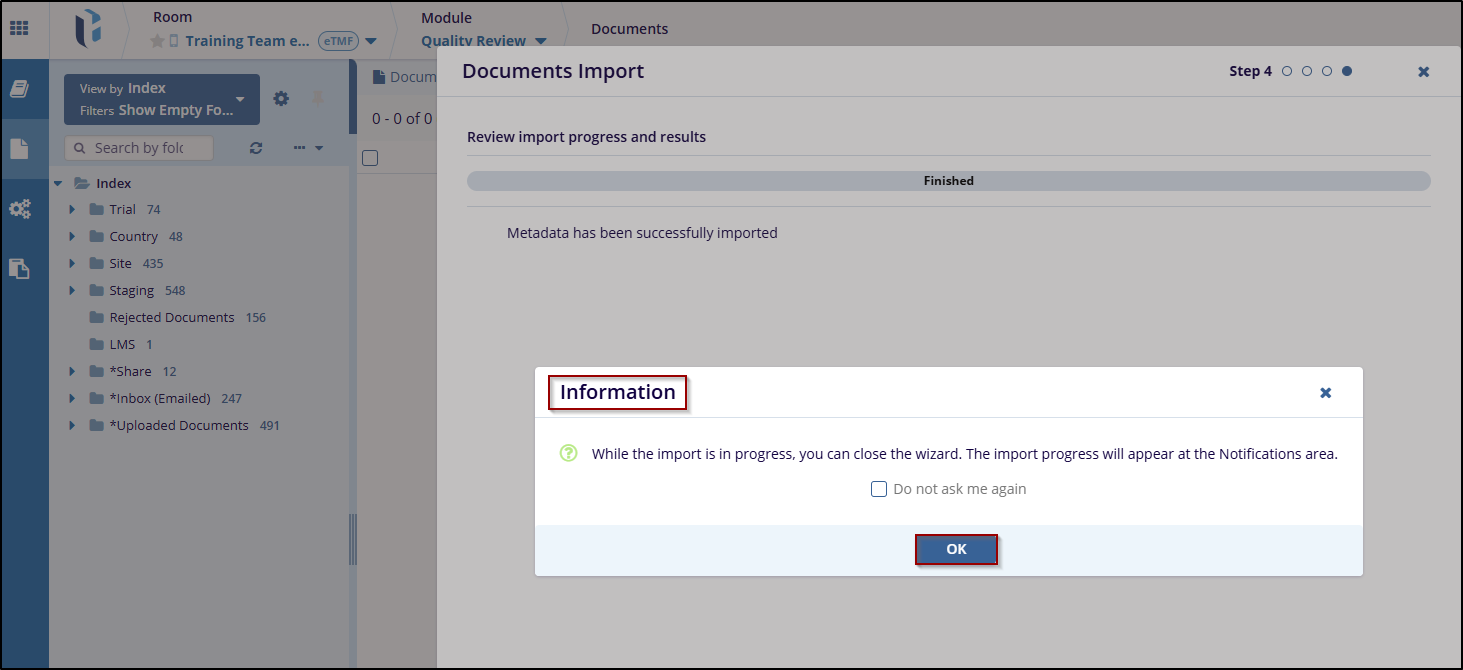The width and height of the screenshot is (1463, 670).
Task: Tick the select-all documents checkbox
Action: tap(370, 158)
